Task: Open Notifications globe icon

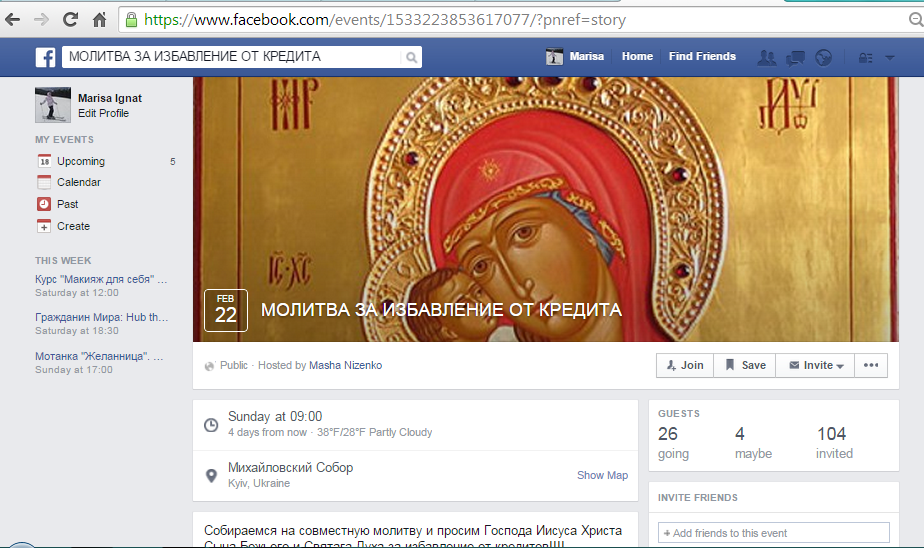Action: coord(823,57)
